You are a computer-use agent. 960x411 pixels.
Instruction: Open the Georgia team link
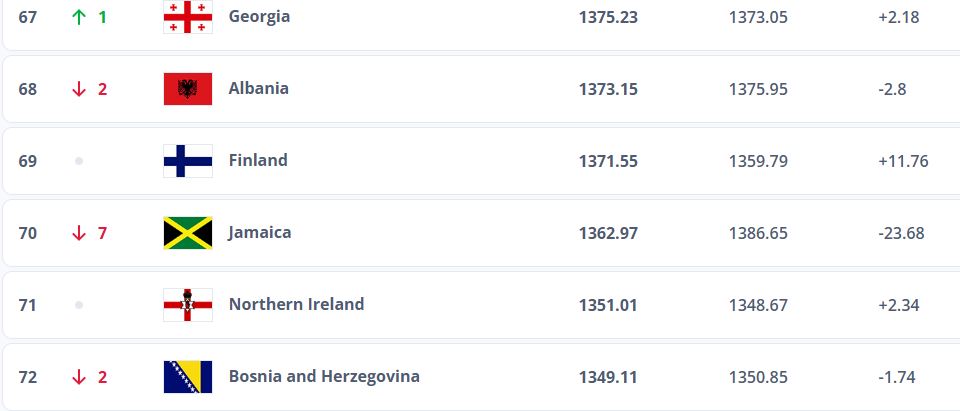[x=259, y=17]
